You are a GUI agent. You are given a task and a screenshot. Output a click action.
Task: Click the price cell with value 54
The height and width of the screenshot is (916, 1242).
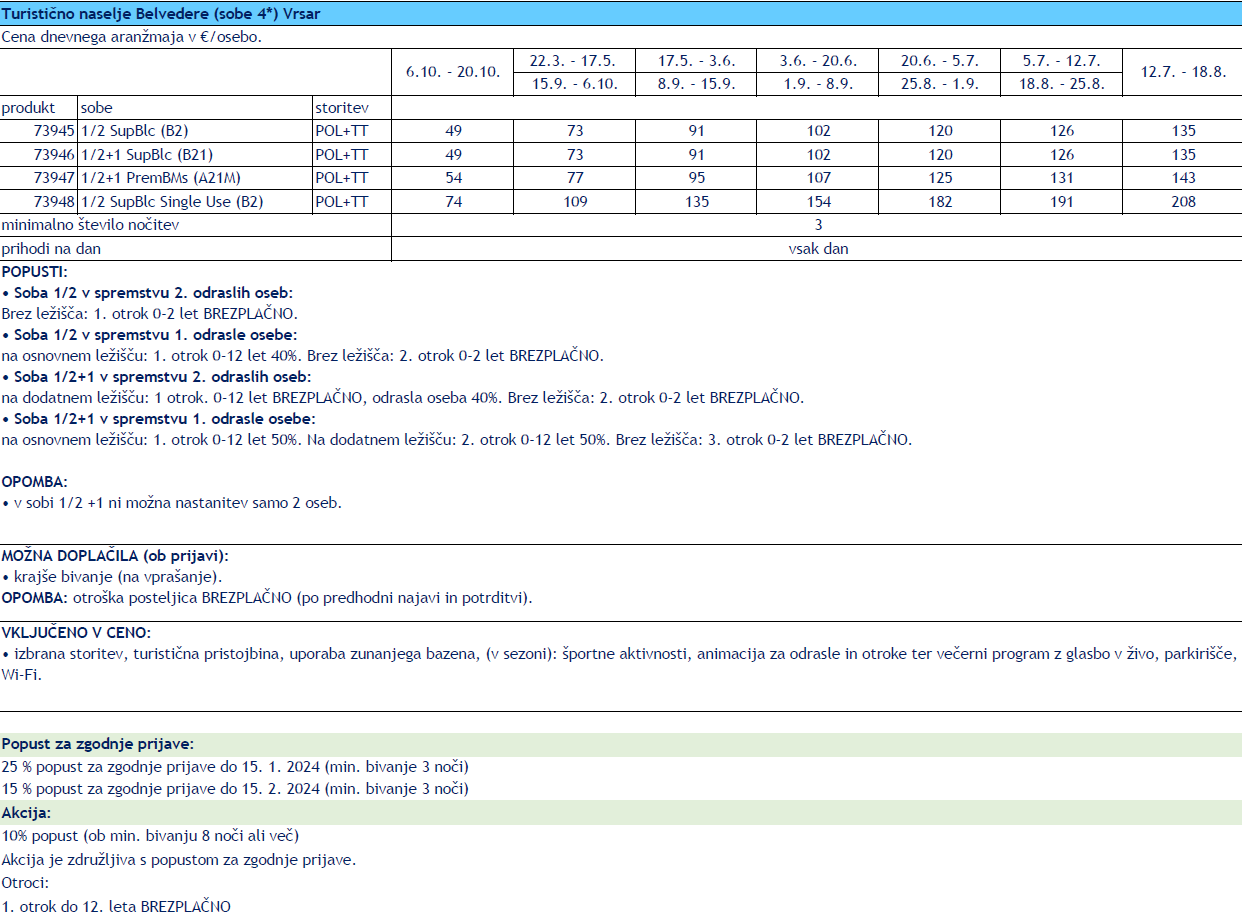pos(452,178)
